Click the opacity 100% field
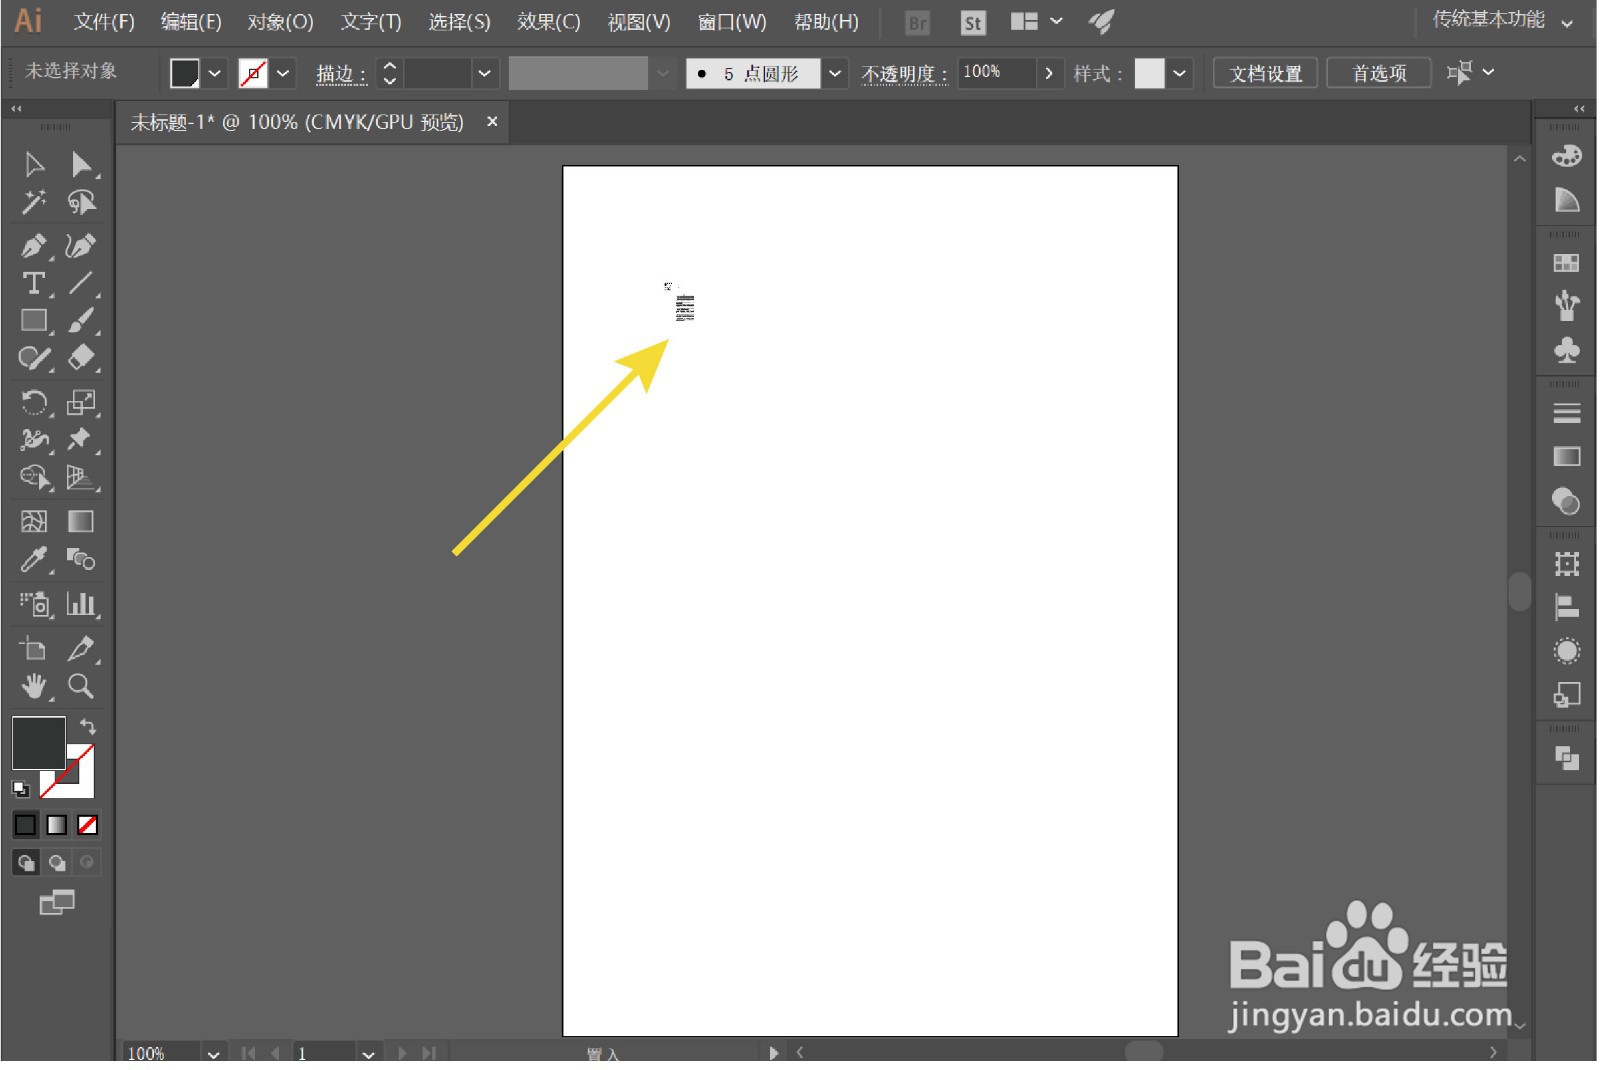The width and height of the screenshot is (1600, 1070). 996,73
